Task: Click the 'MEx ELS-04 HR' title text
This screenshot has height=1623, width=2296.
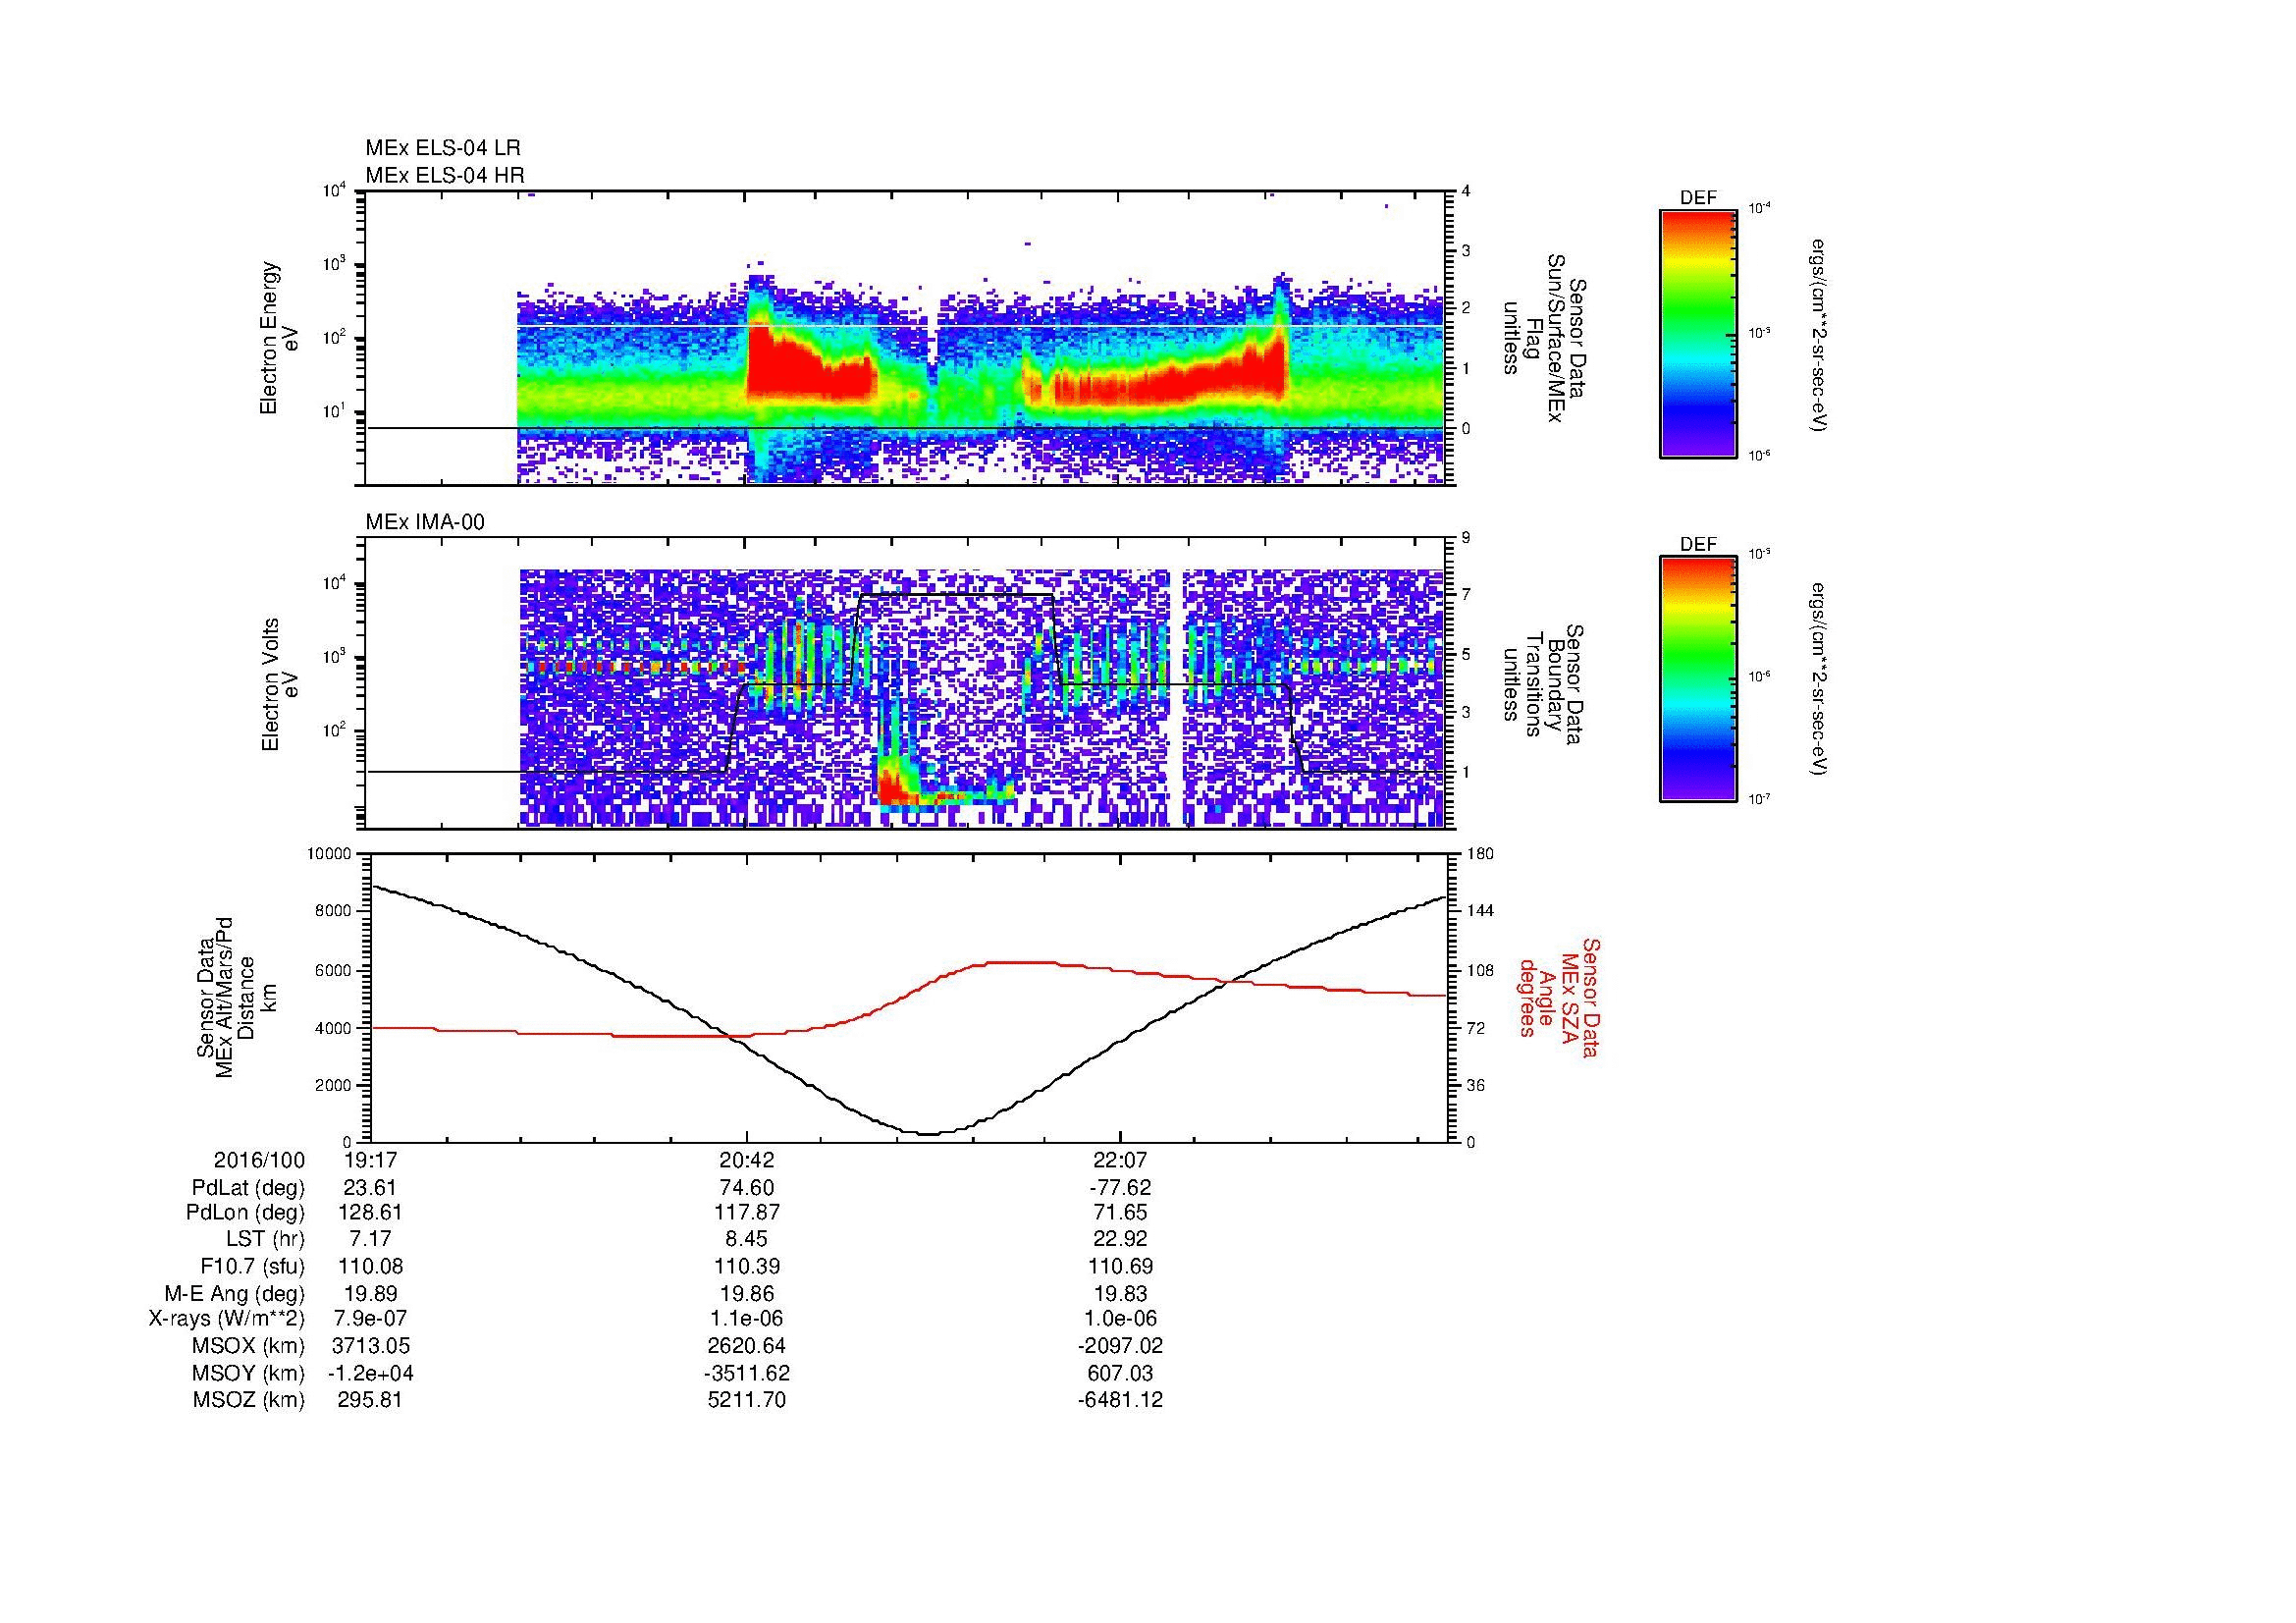Action: tap(445, 175)
